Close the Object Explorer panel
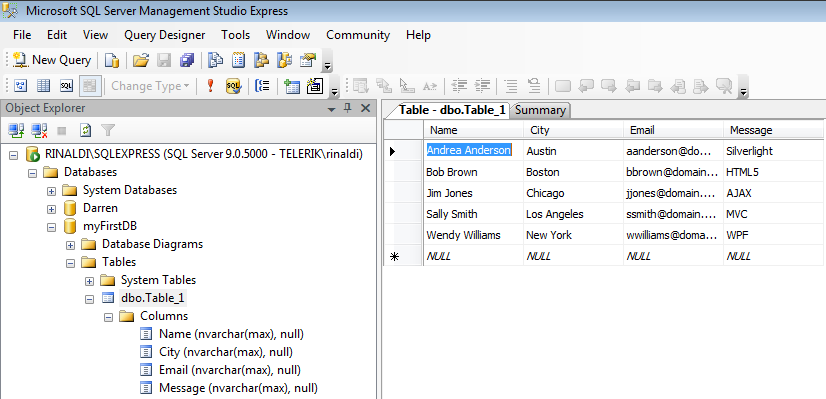The image size is (826, 399). (x=365, y=108)
